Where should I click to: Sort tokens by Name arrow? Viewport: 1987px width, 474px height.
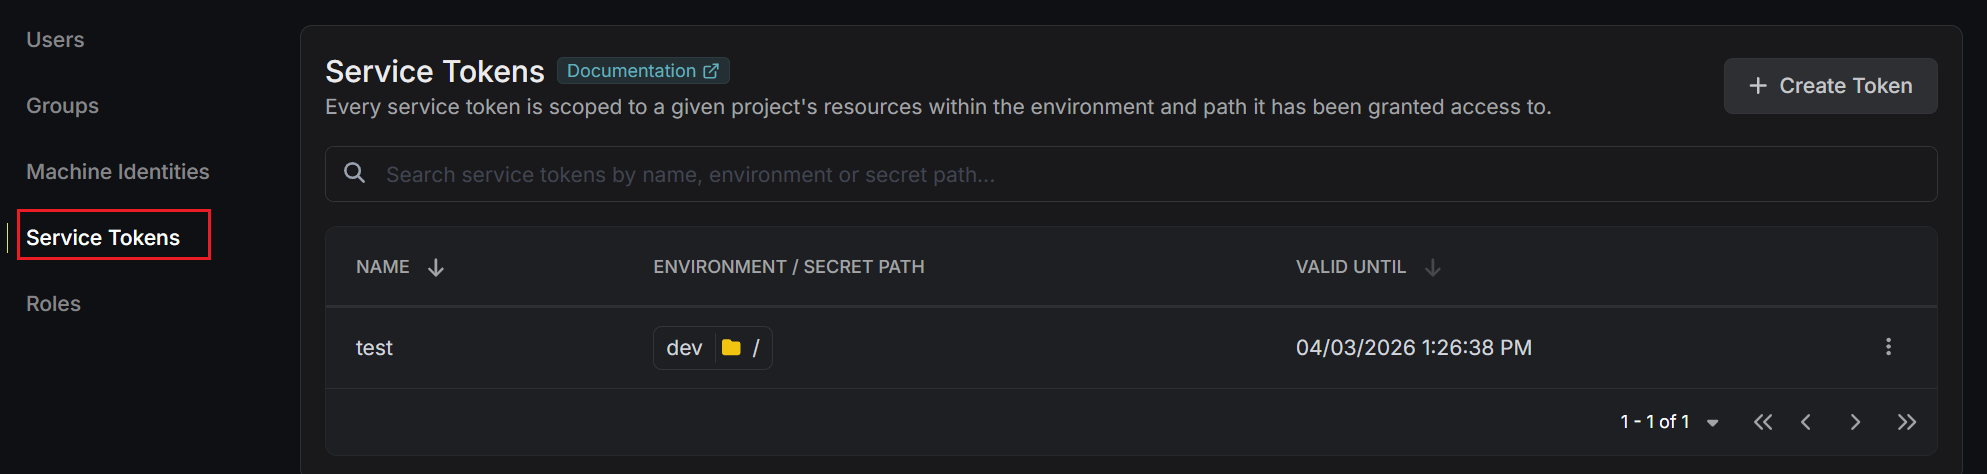tap(436, 267)
